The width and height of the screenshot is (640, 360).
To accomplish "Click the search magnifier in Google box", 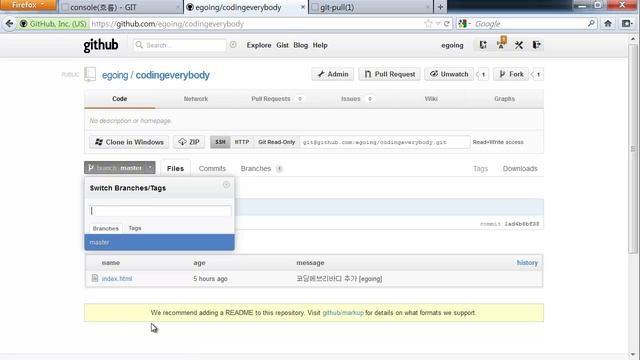I will click(591, 24).
